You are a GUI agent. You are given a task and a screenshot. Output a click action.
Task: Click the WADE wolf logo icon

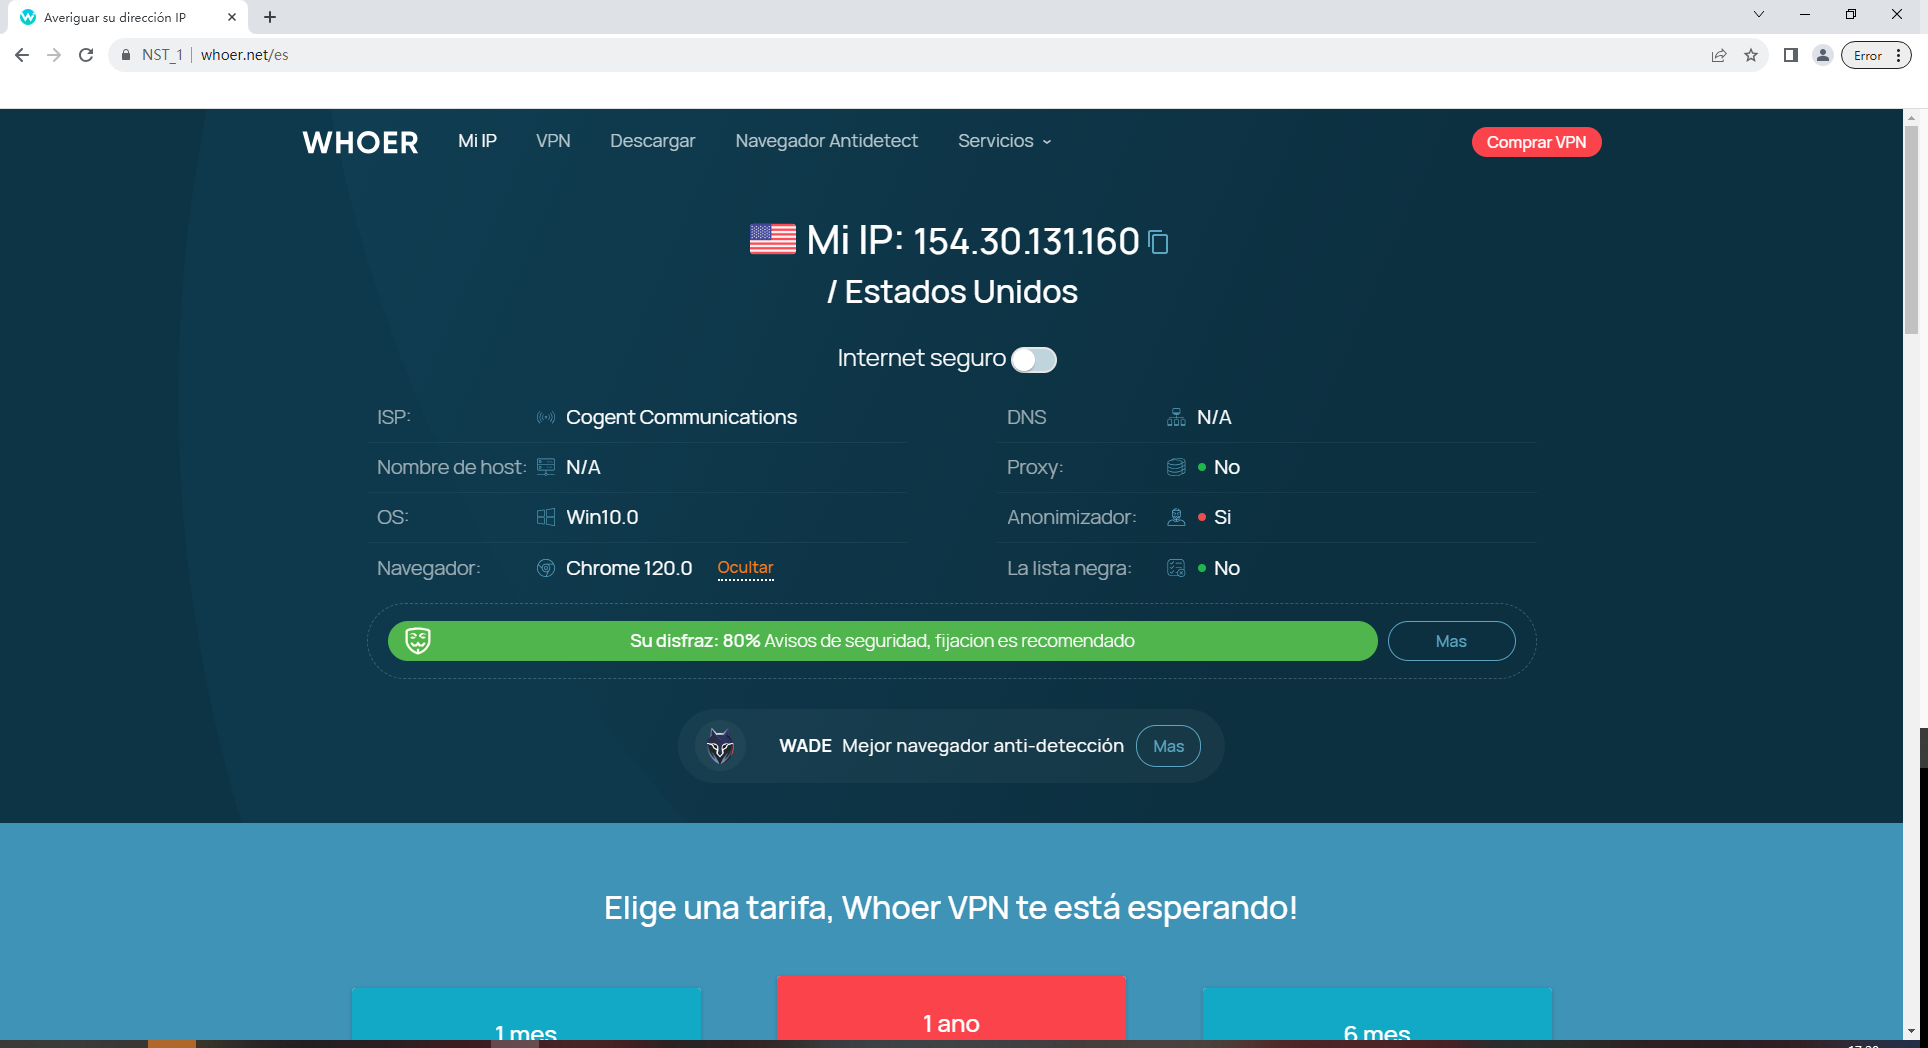coord(719,746)
